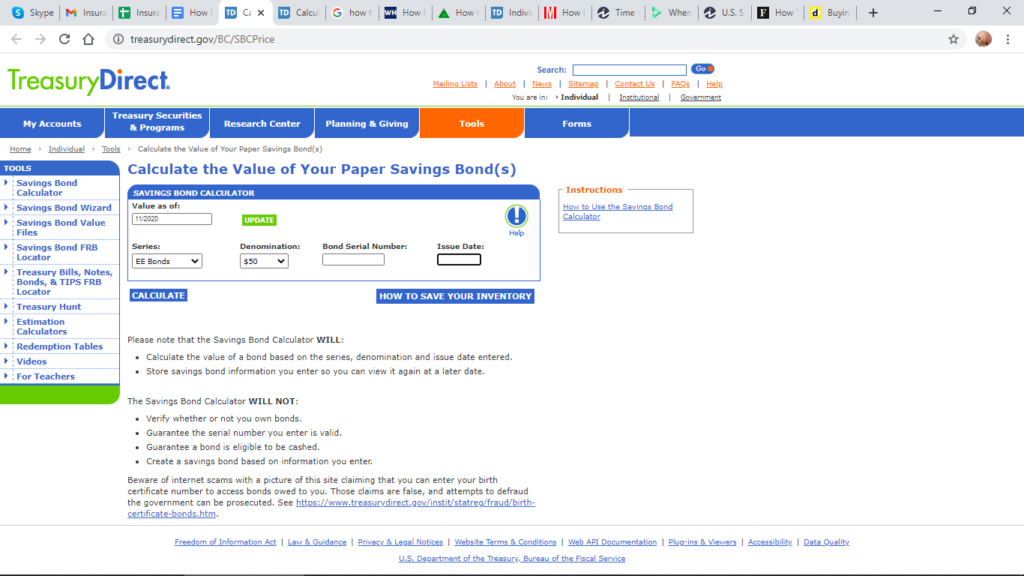Click the Chrome profile avatar icon
The width and height of the screenshot is (1024, 576).
983,39
